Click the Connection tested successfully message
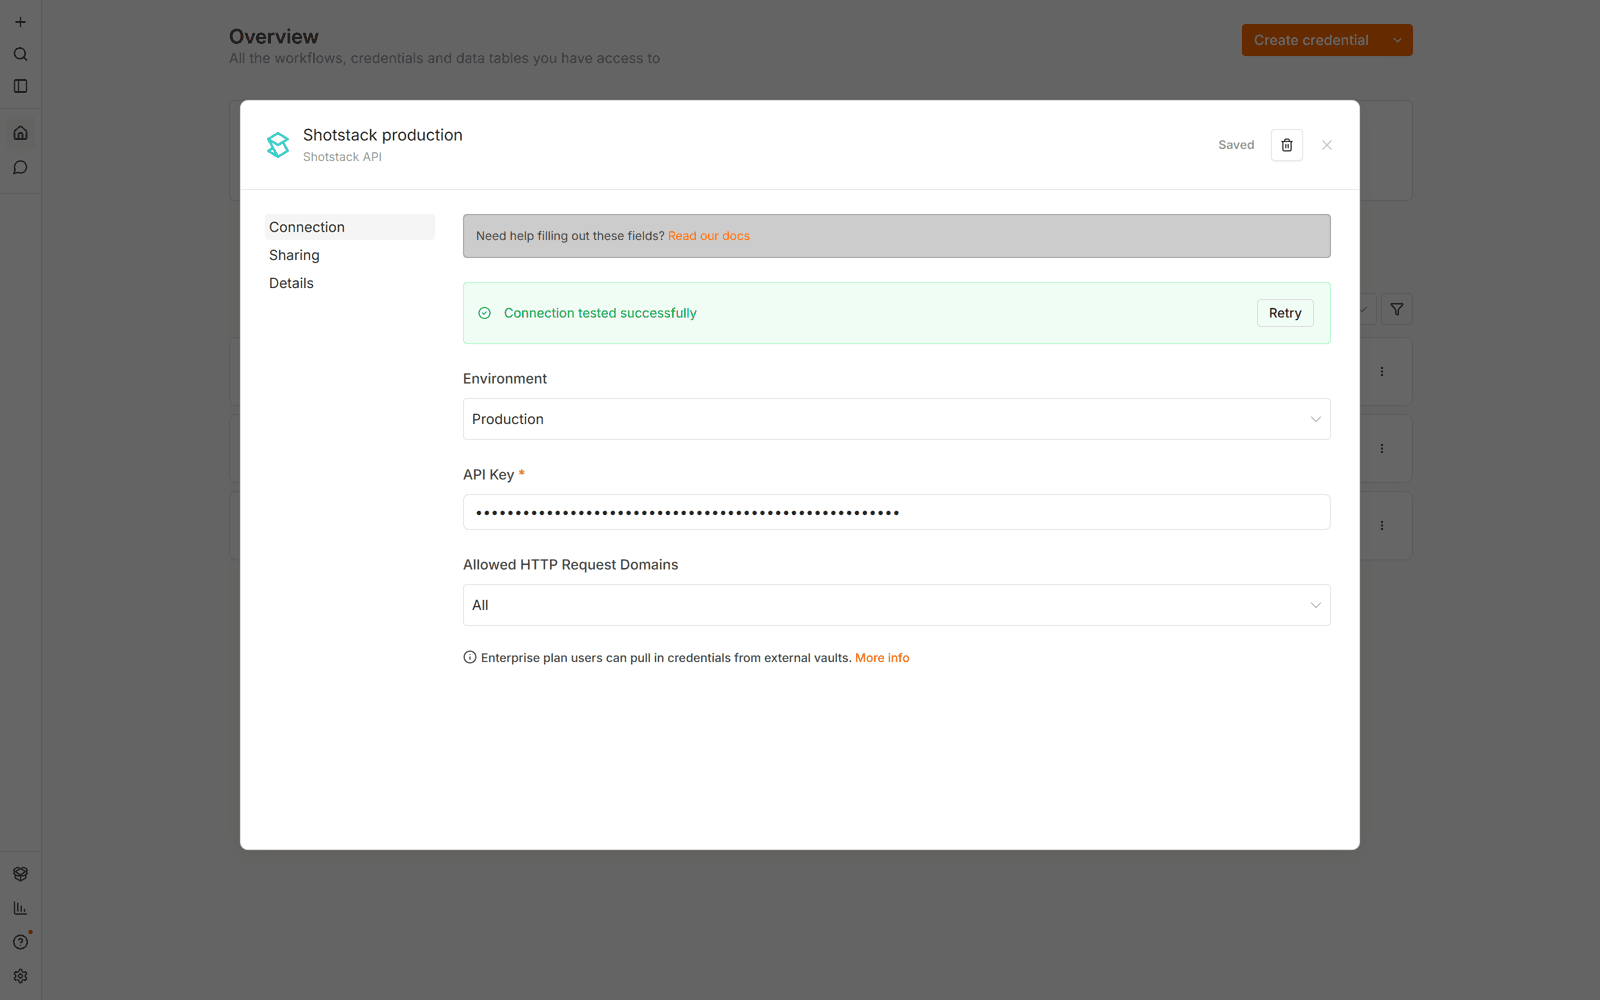Screen dimensions: 1600x1000 click(600, 313)
